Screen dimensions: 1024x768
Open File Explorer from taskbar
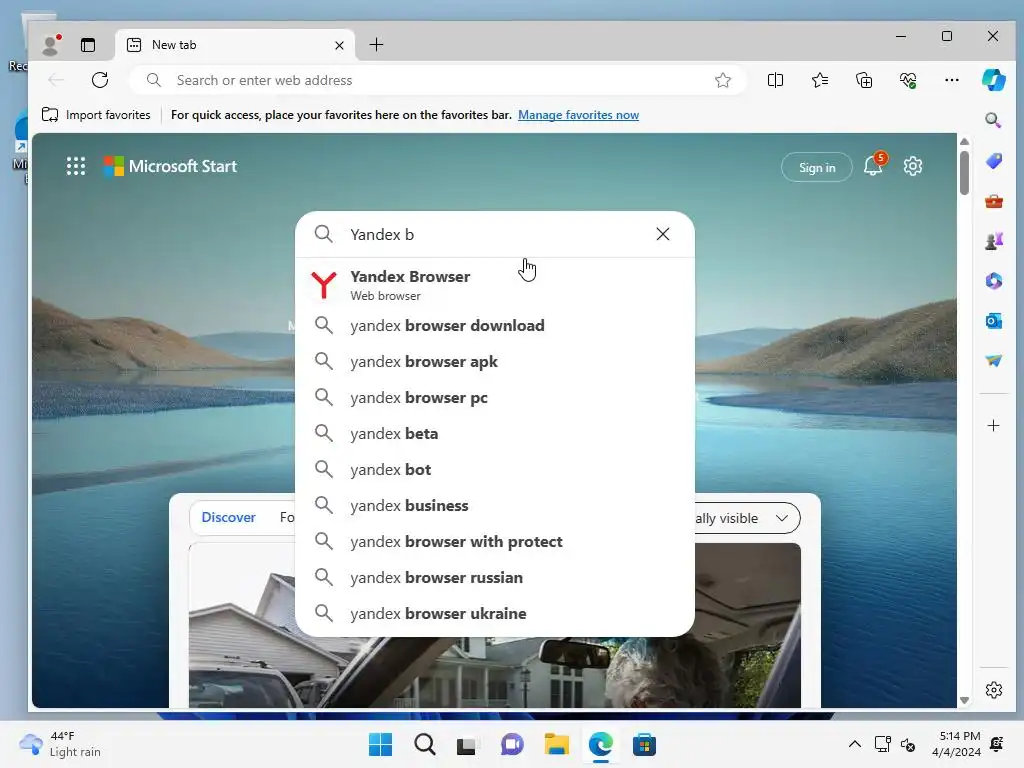click(556, 744)
